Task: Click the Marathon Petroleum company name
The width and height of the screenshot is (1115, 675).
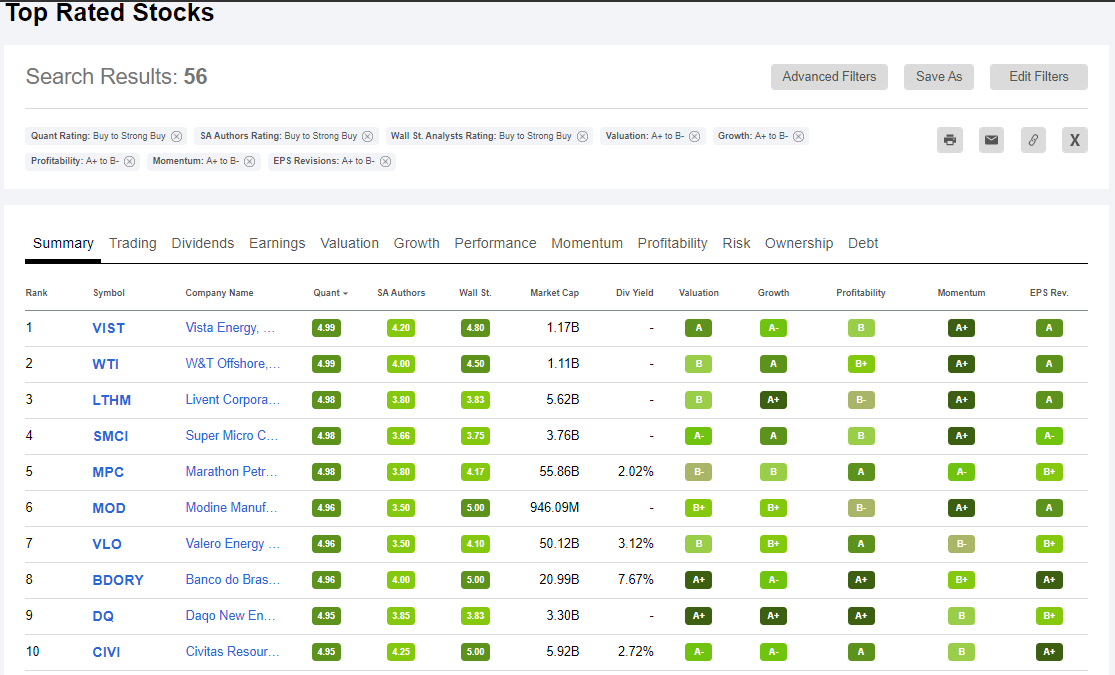Action: (x=231, y=472)
